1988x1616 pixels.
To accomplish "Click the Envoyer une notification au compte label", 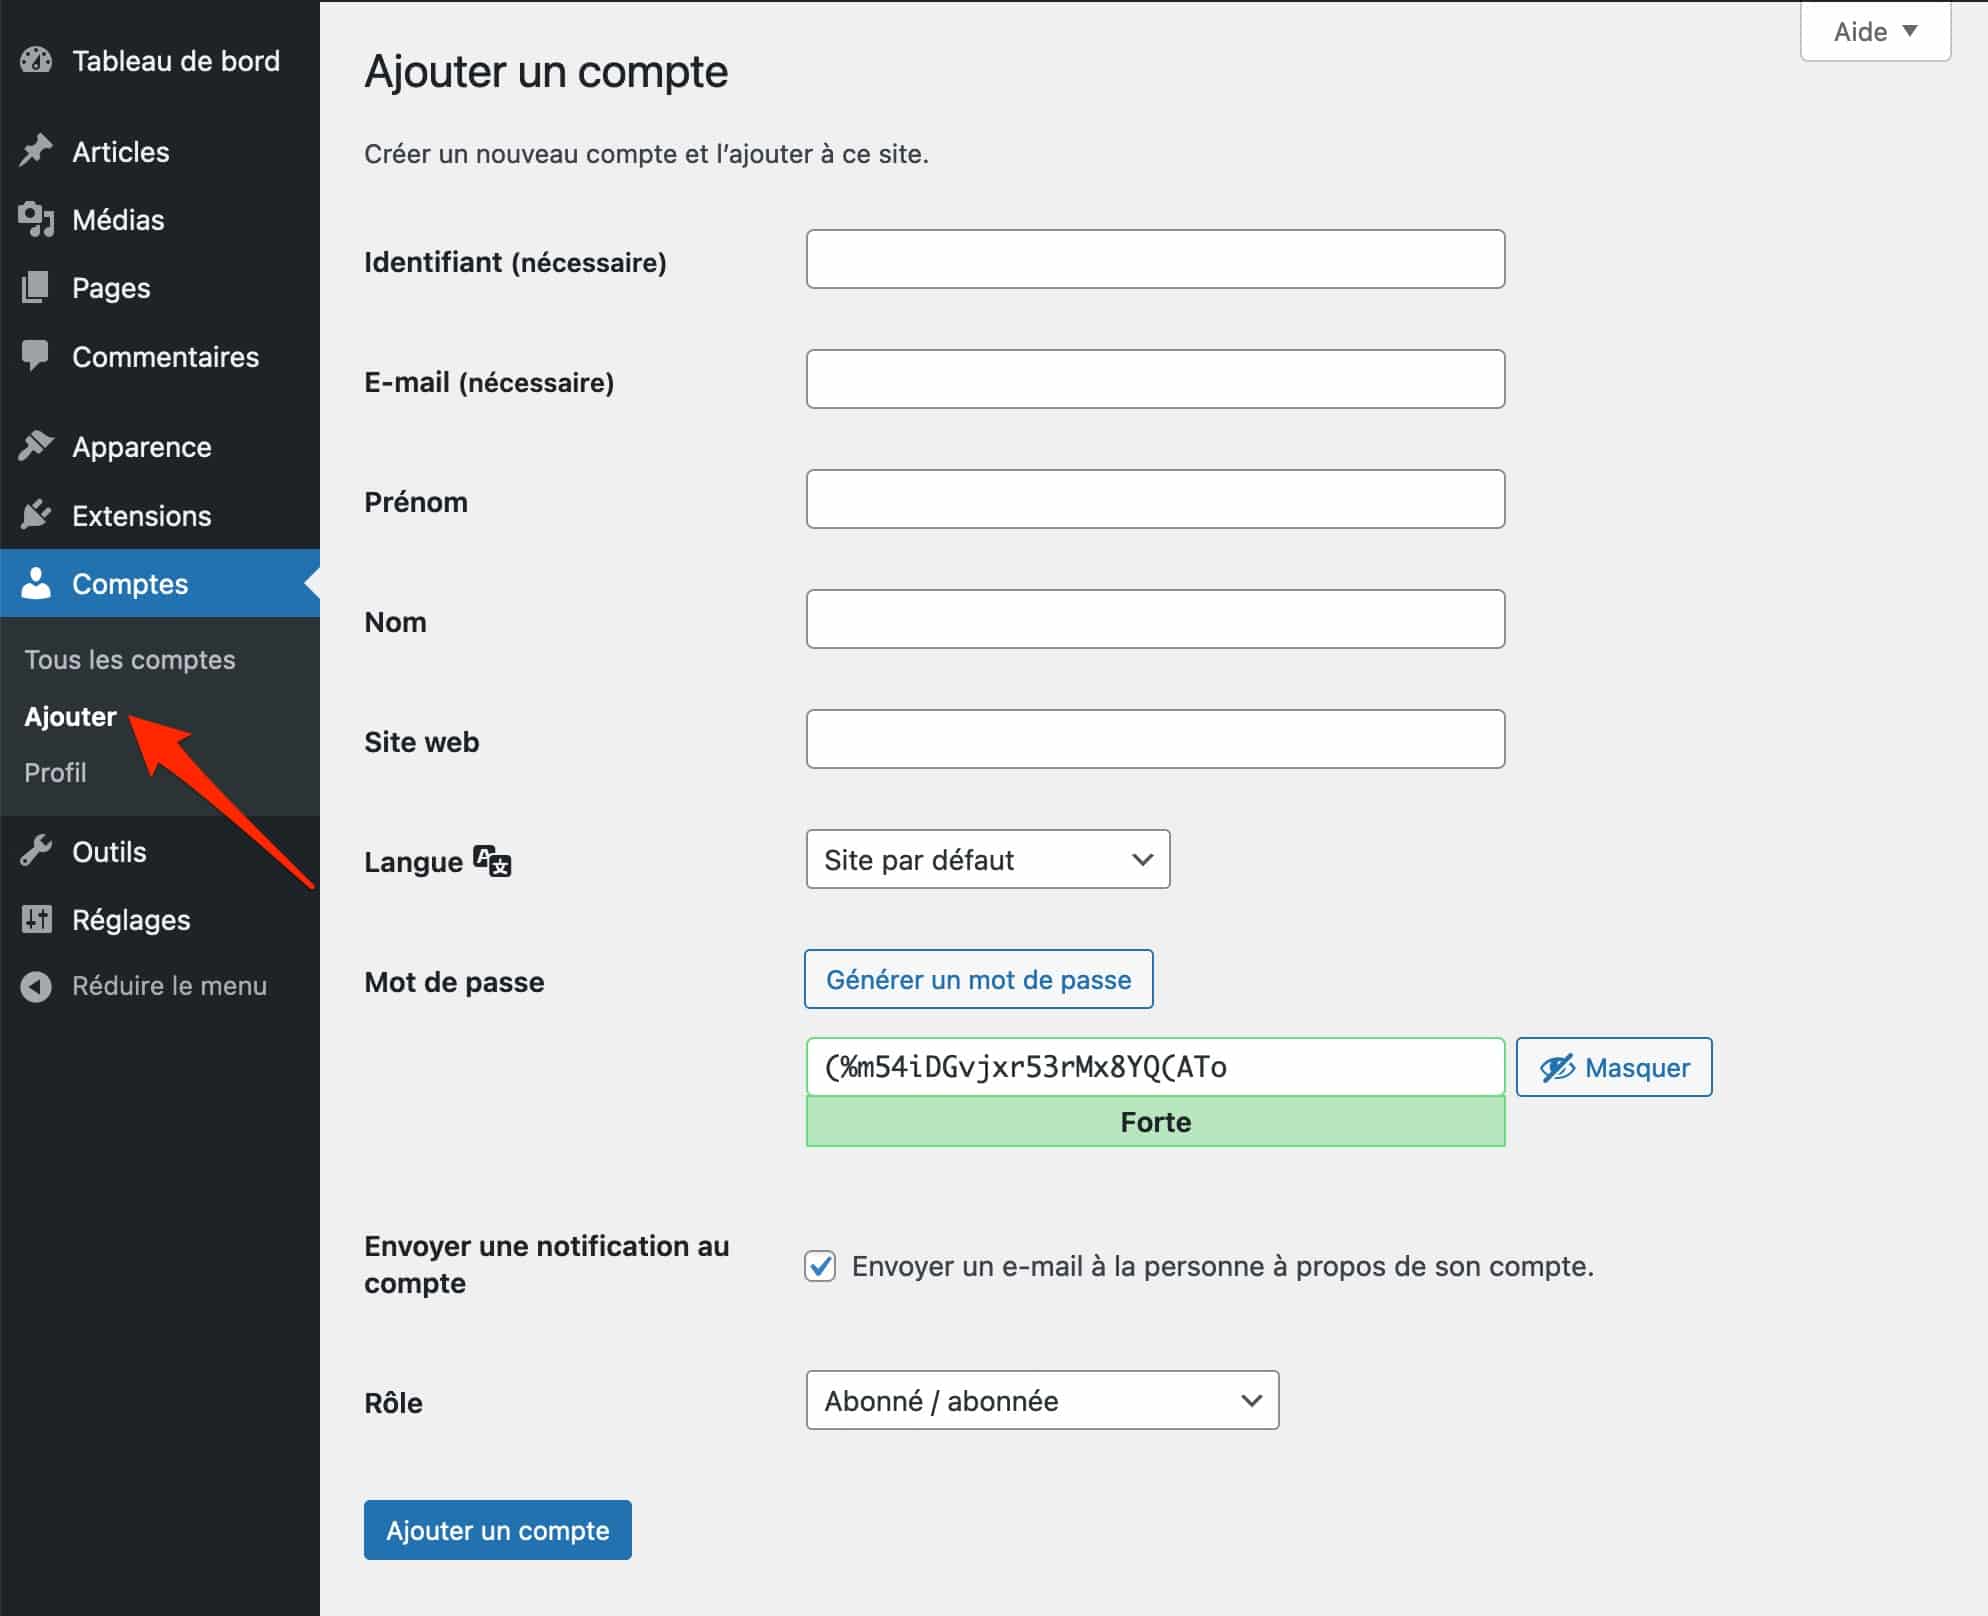I will (547, 1264).
